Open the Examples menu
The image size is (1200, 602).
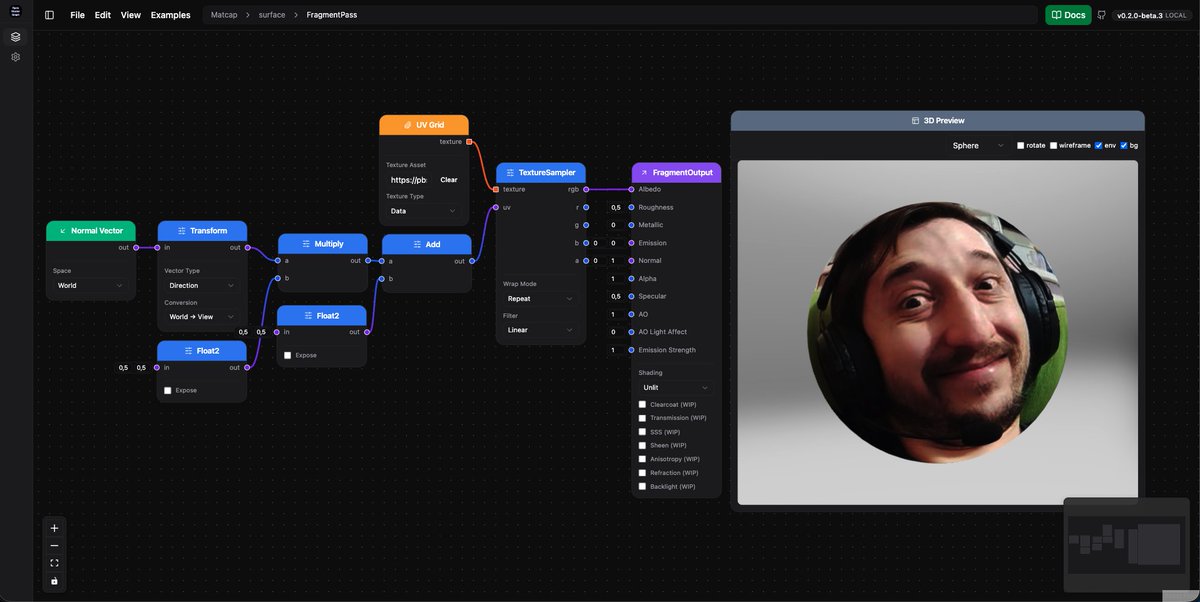click(x=171, y=15)
